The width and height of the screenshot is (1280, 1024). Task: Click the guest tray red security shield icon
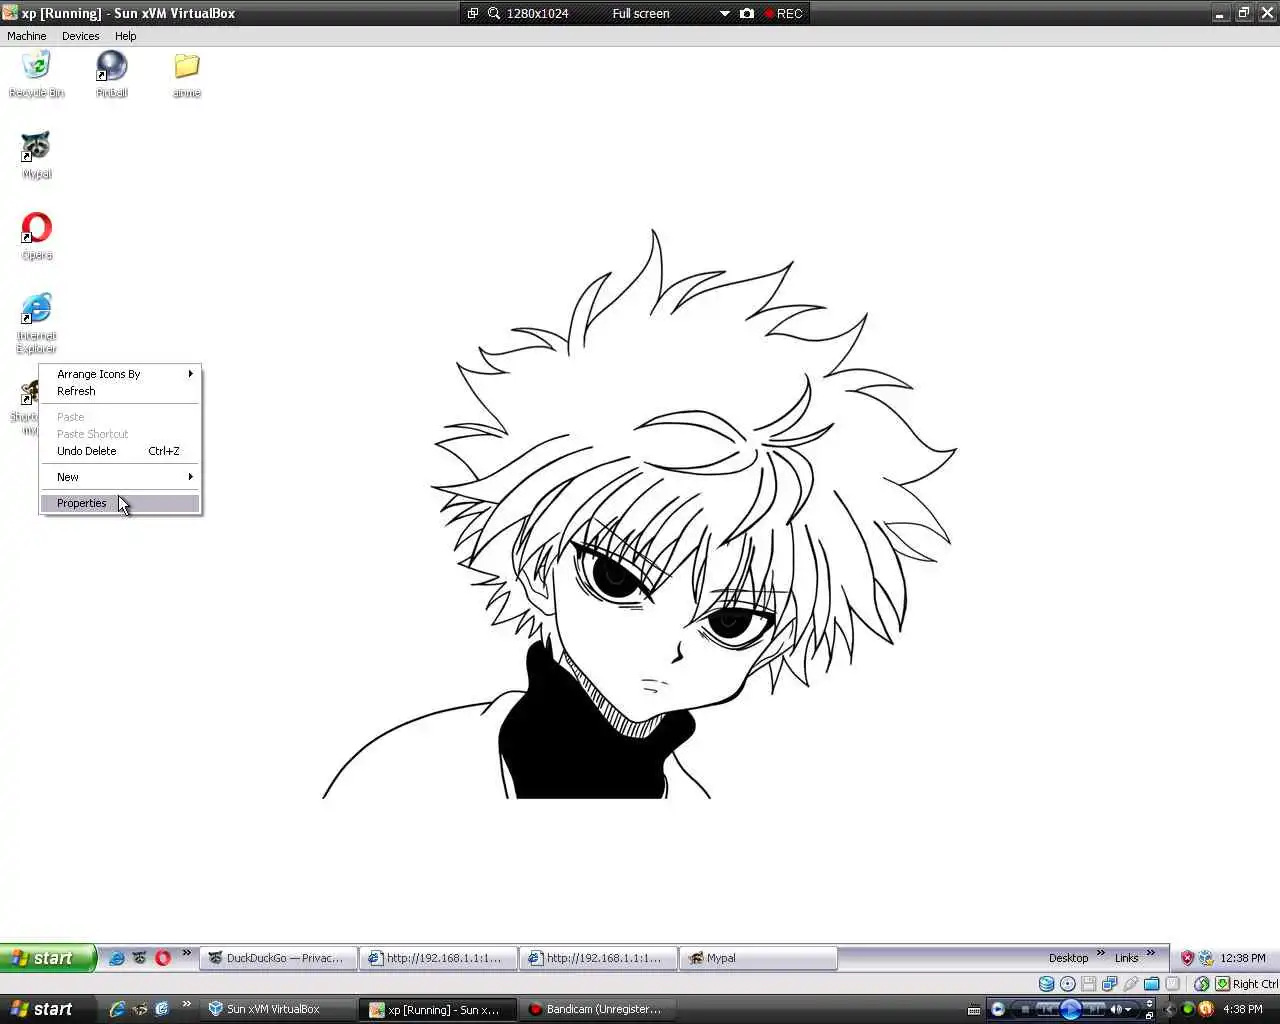[1187, 958]
